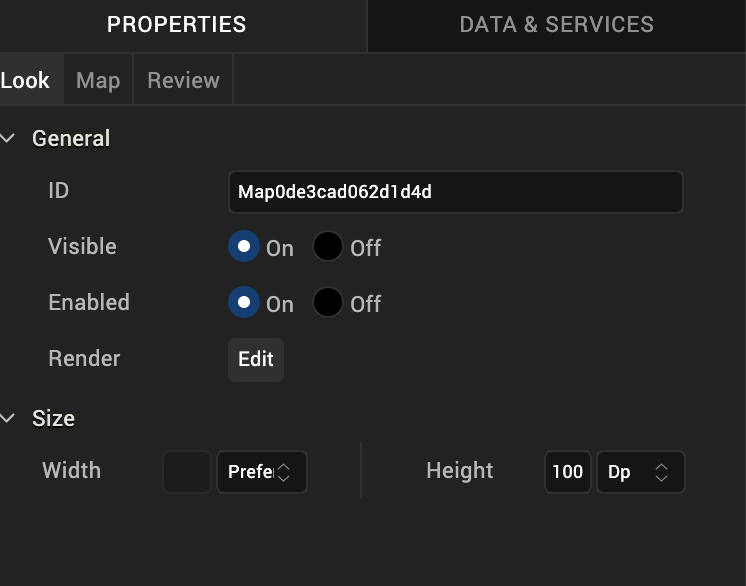Screen dimensions: 746x586
Task: Open the Width unit dropdown
Action: coord(262,472)
